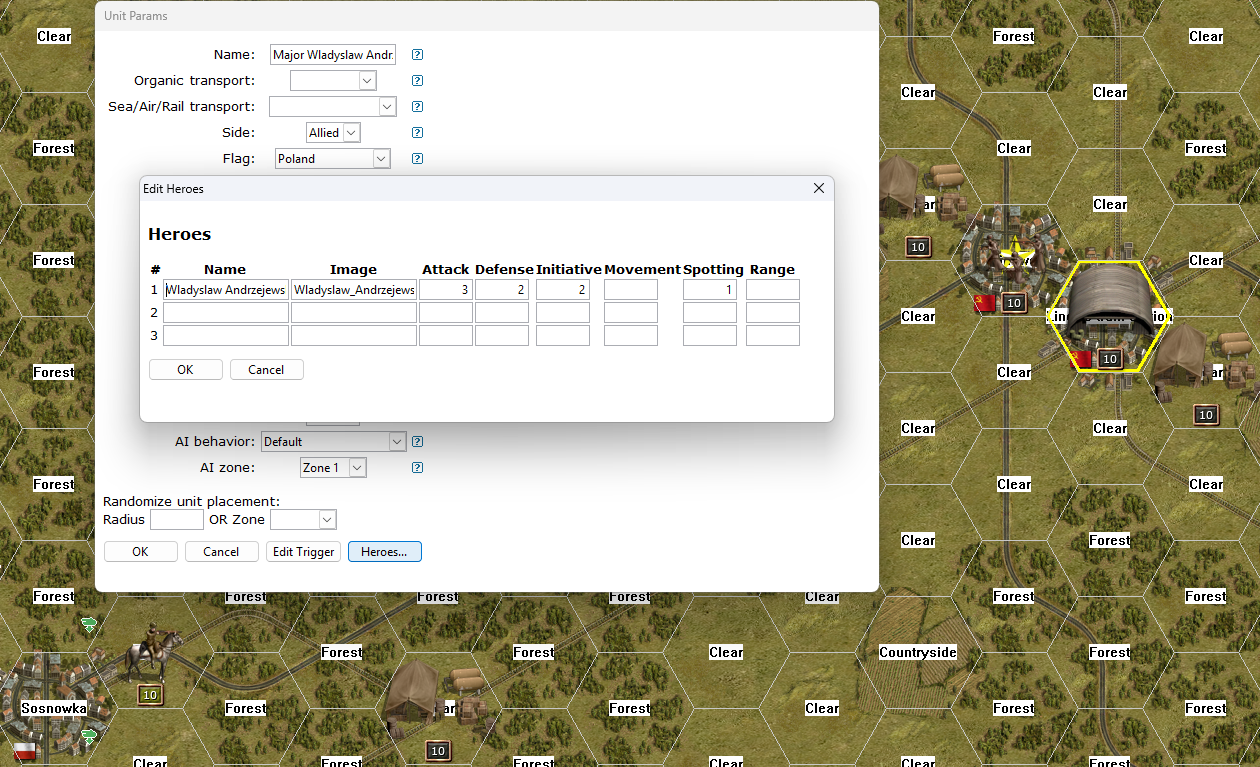Click Cancel in the Unit Params window
This screenshot has width=1260, height=767.
(222, 552)
